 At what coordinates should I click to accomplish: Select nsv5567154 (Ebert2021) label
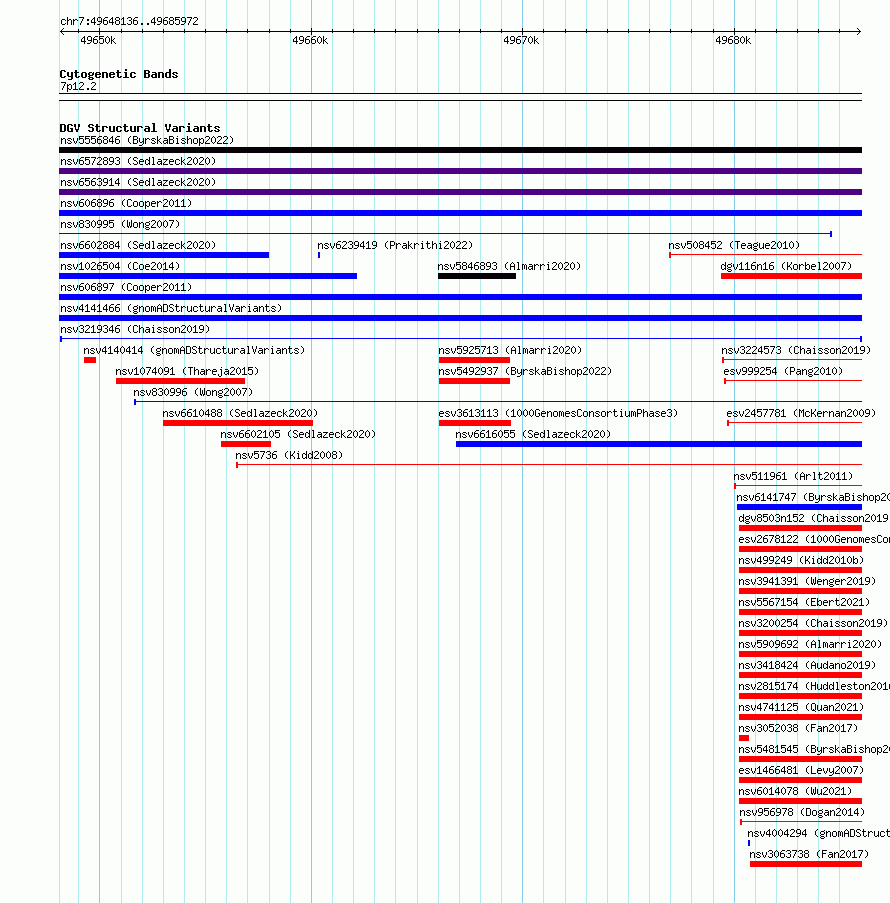[x=804, y=603]
